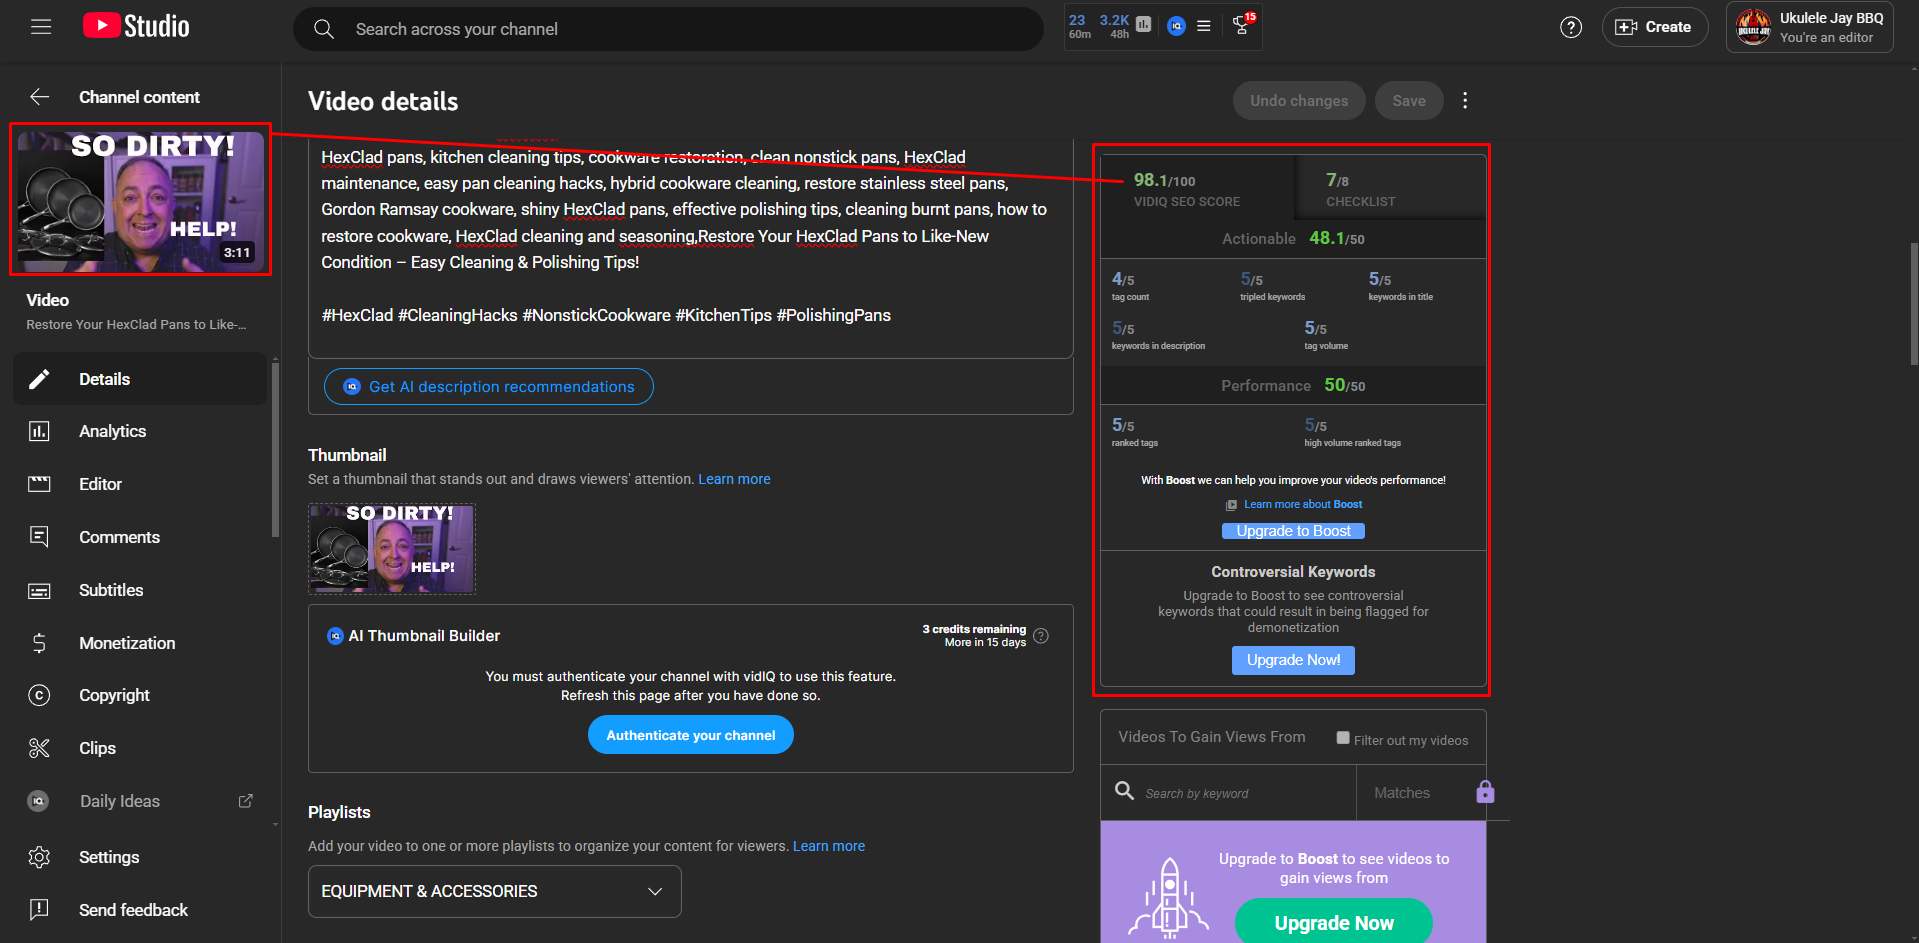Screen dimensions: 1919x943
Task: Click the Details pencil icon
Action: (x=39, y=379)
